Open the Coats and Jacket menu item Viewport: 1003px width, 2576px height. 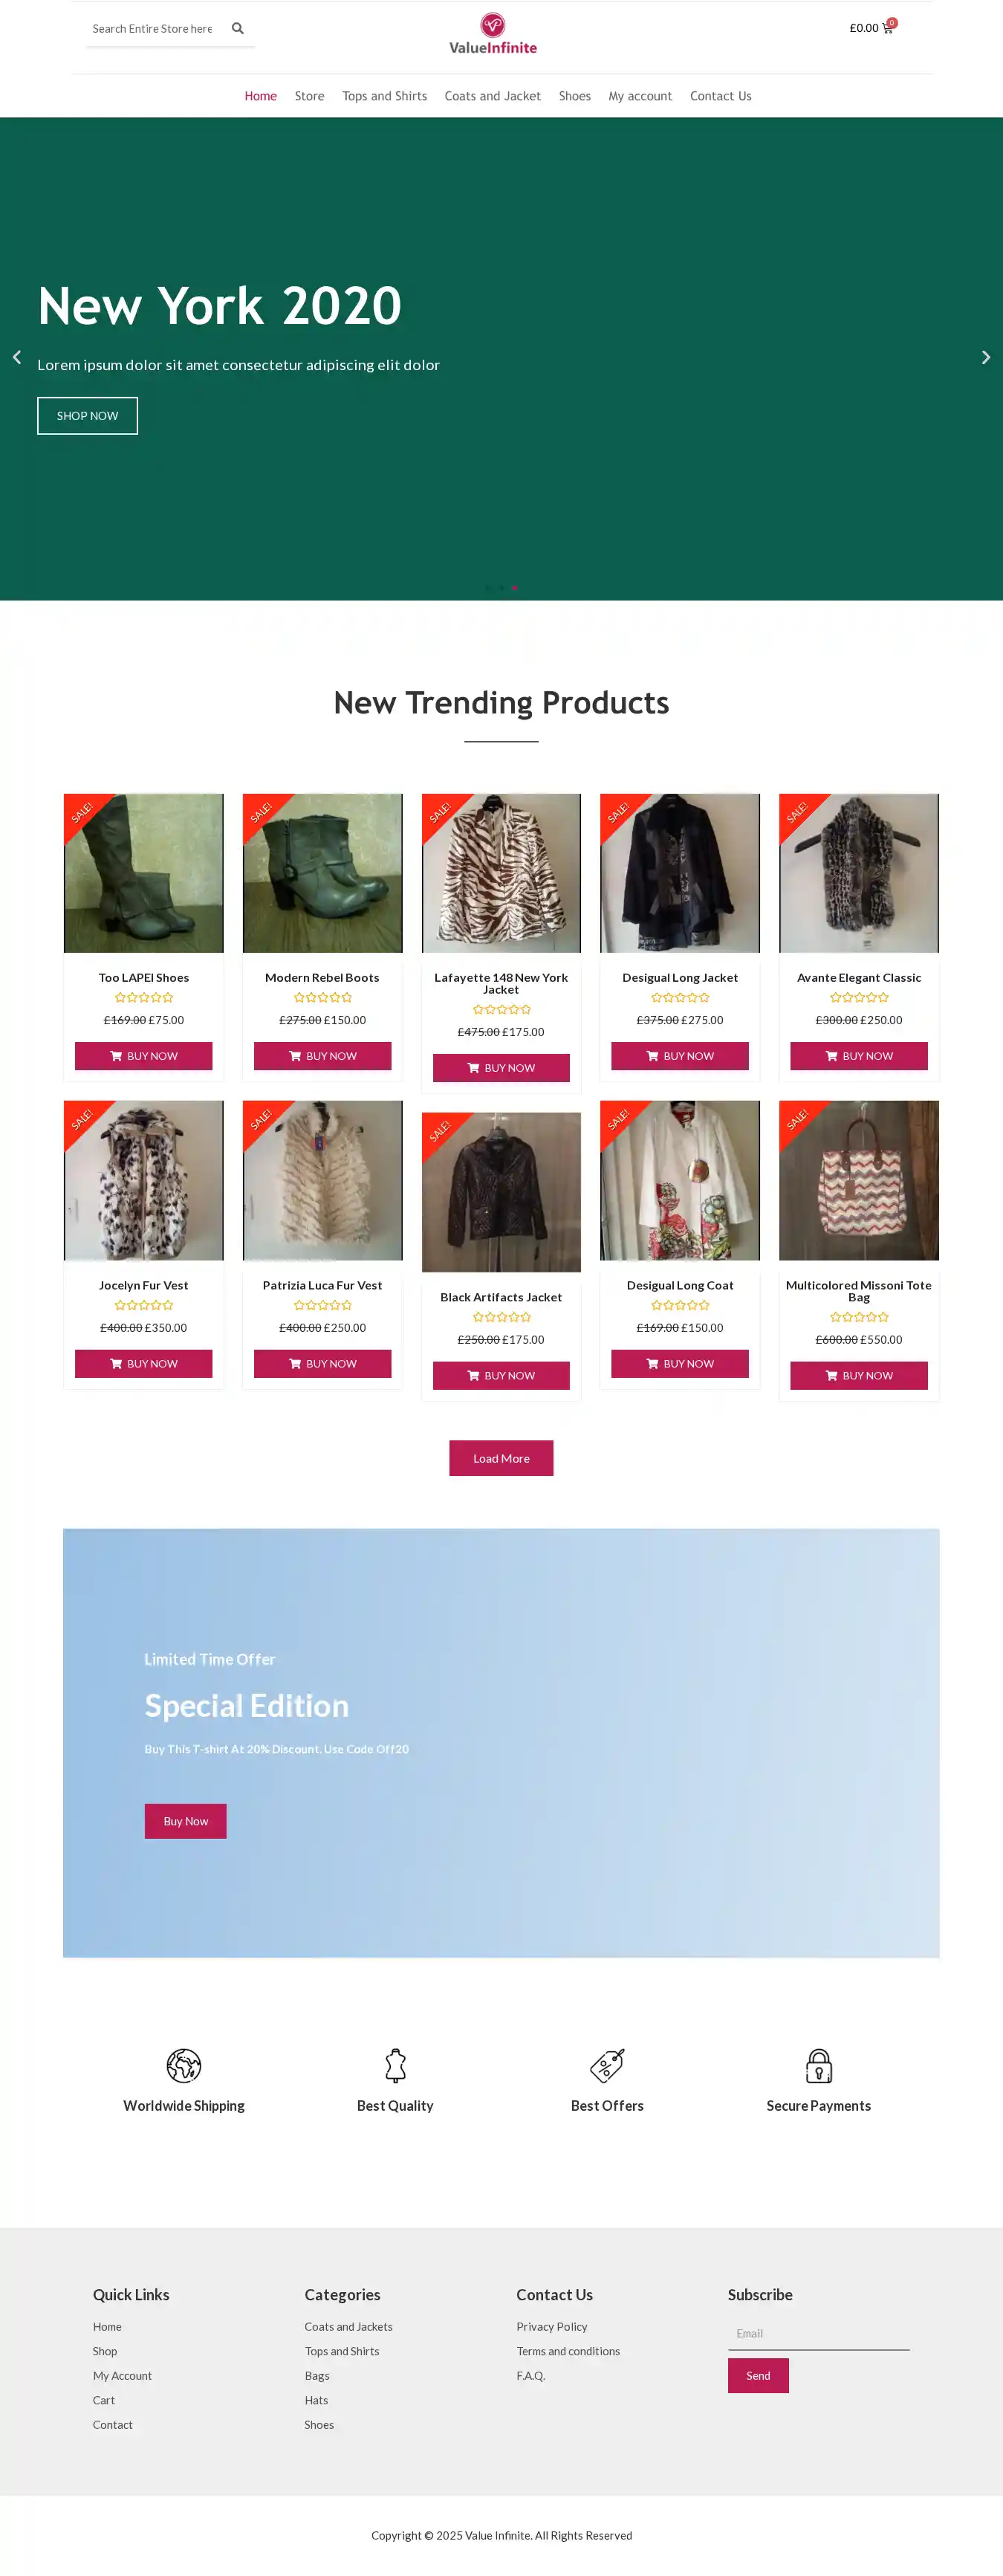[x=492, y=96]
